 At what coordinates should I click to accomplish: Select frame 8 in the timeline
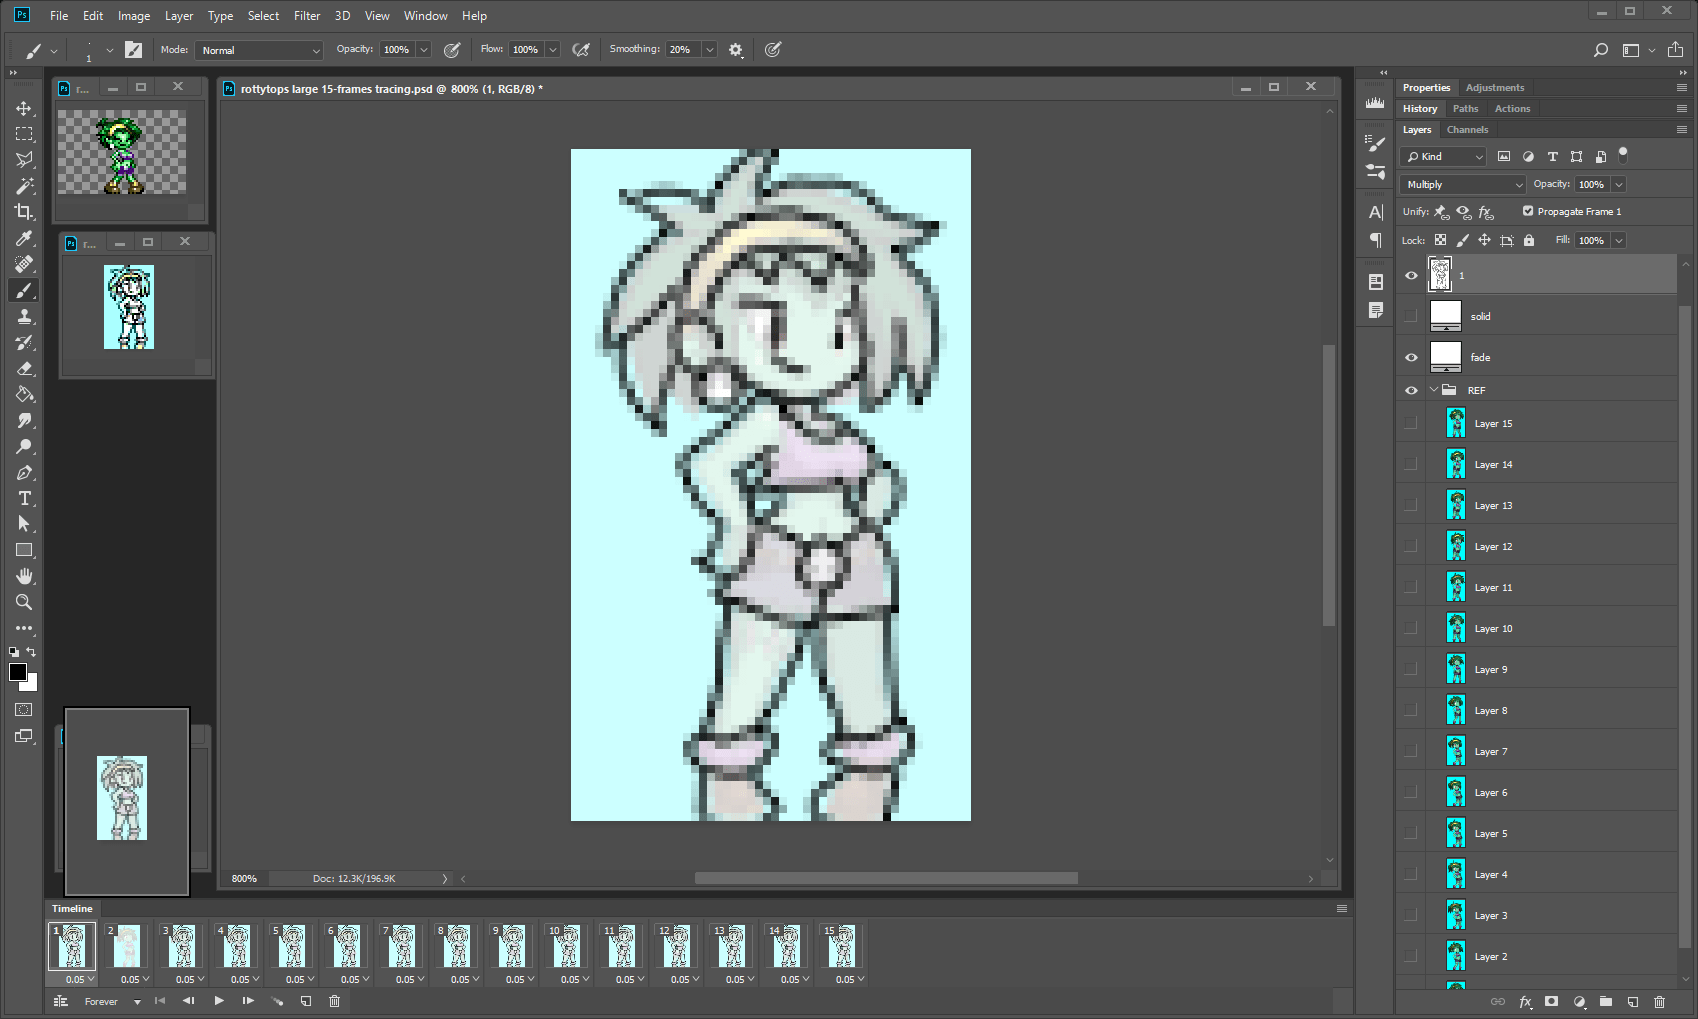pyautogui.click(x=456, y=946)
